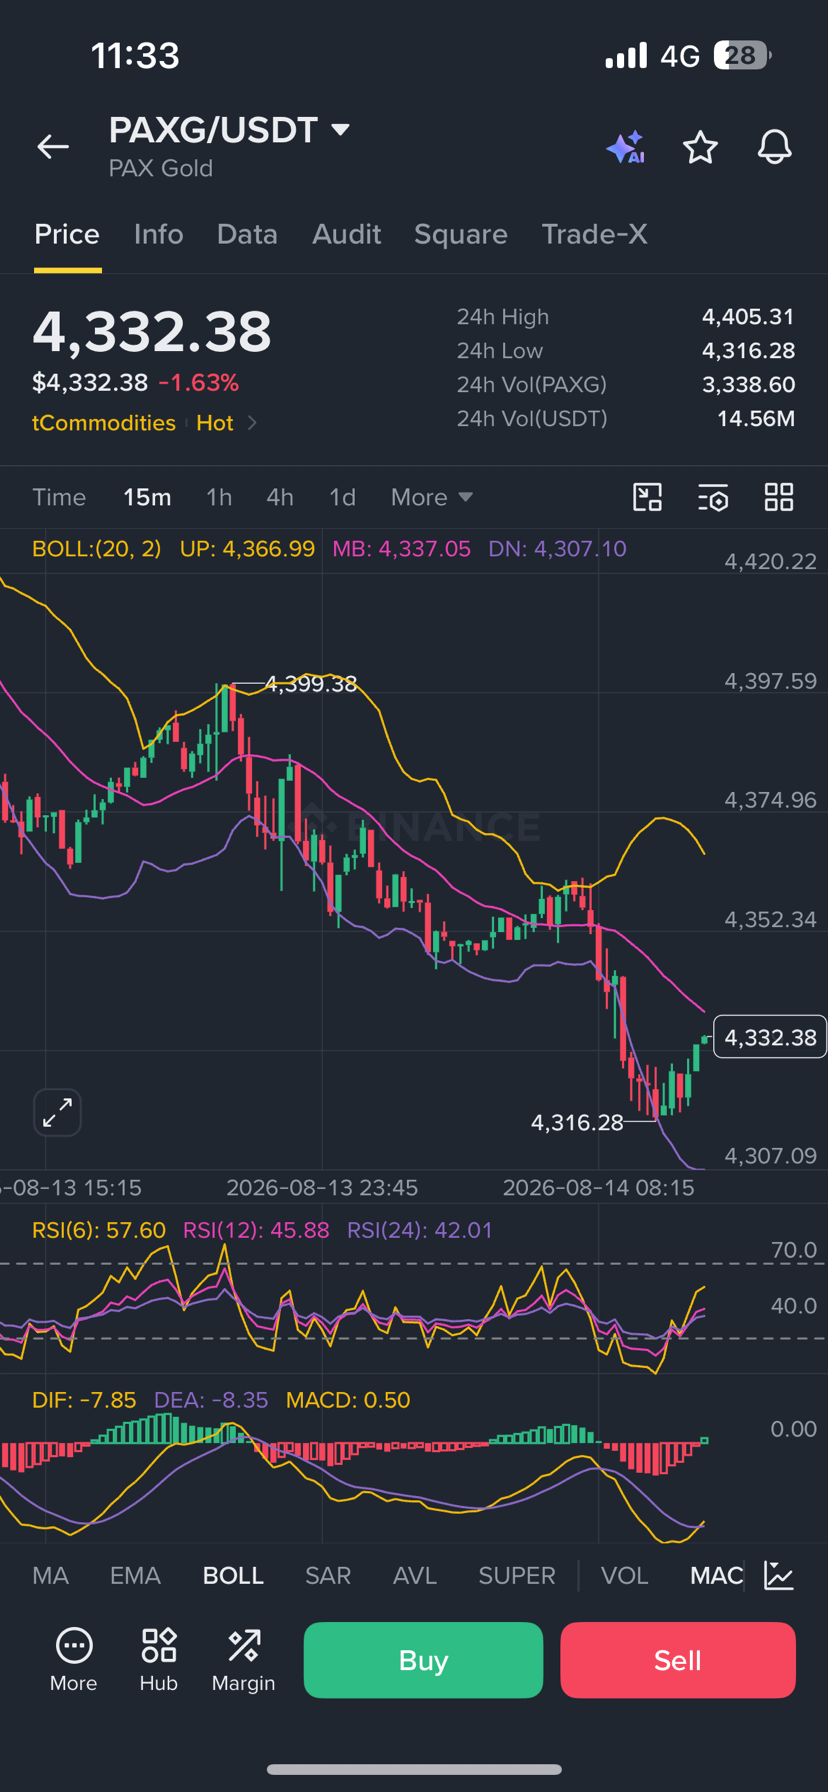Switch to the Info tab
The height and width of the screenshot is (1792, 828).
tap(159, 234)
